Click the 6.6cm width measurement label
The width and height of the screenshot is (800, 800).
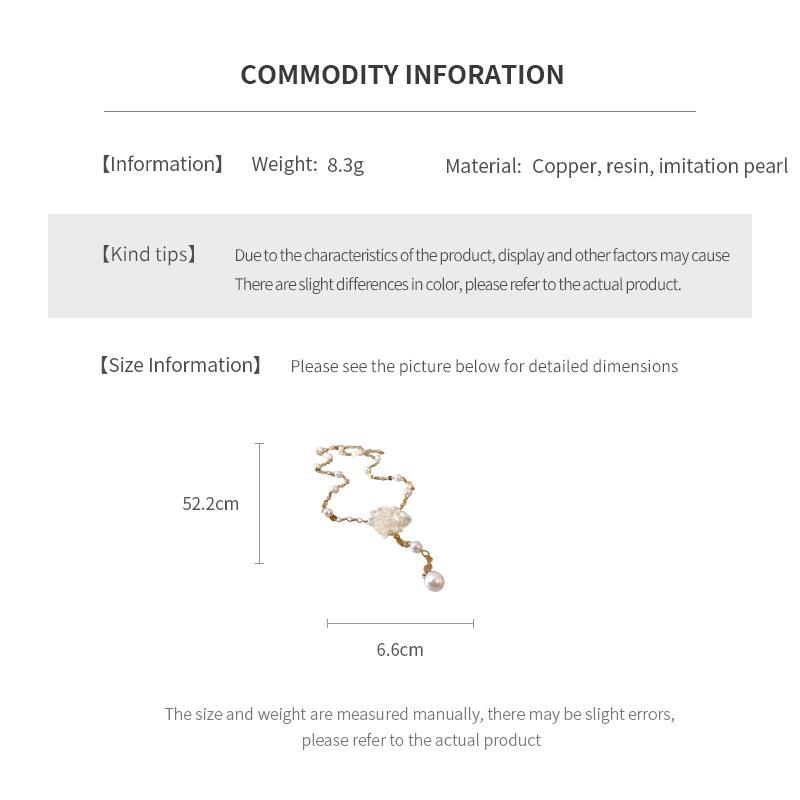click(x=400, y=650)
